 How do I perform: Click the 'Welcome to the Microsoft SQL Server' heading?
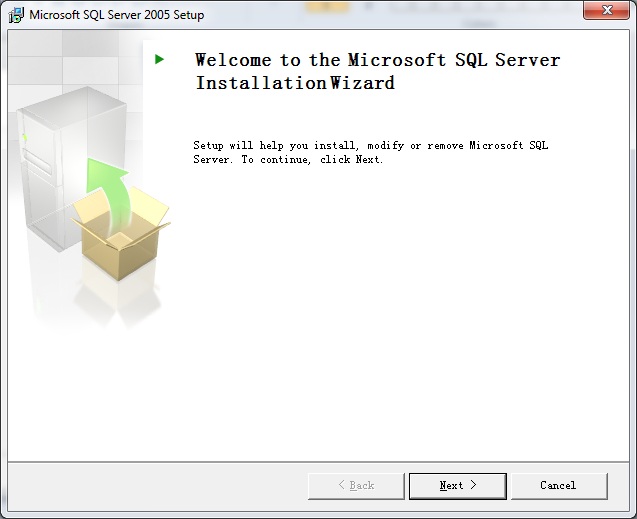(377, 71)
